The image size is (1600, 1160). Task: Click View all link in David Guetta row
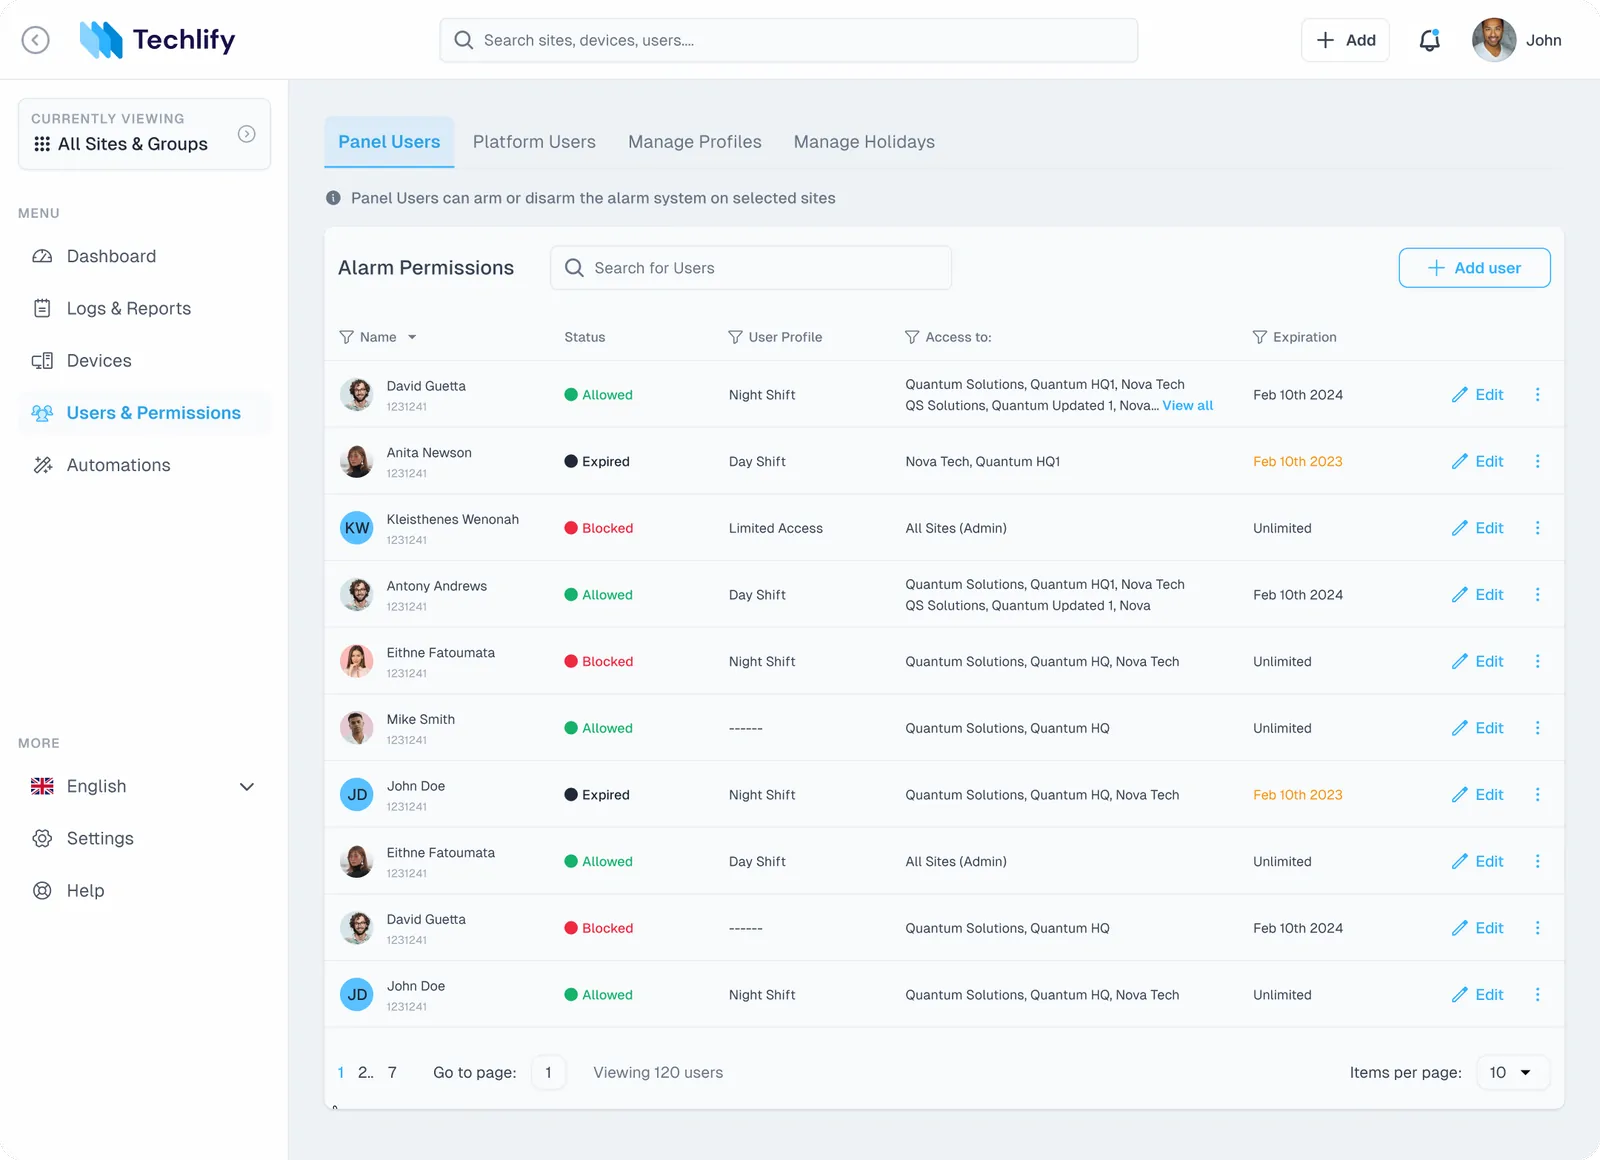click(x=1188, y=405)
